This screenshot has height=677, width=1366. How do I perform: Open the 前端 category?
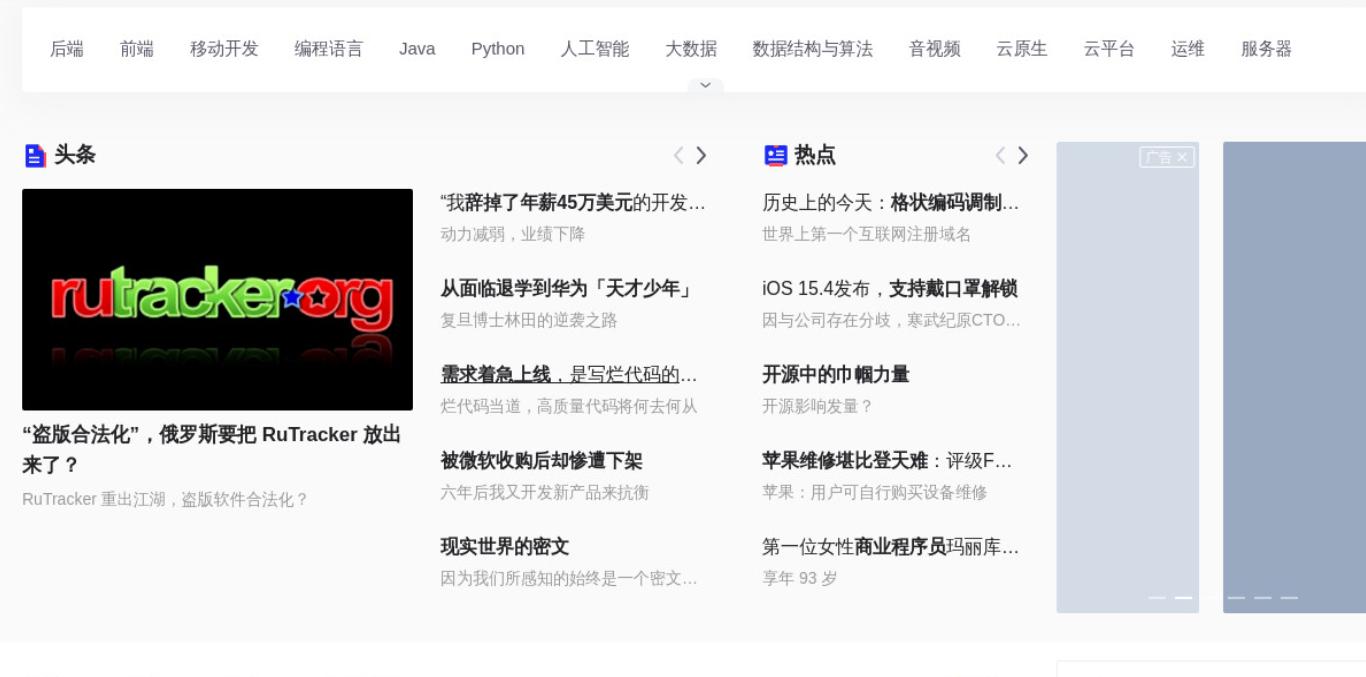137,49
